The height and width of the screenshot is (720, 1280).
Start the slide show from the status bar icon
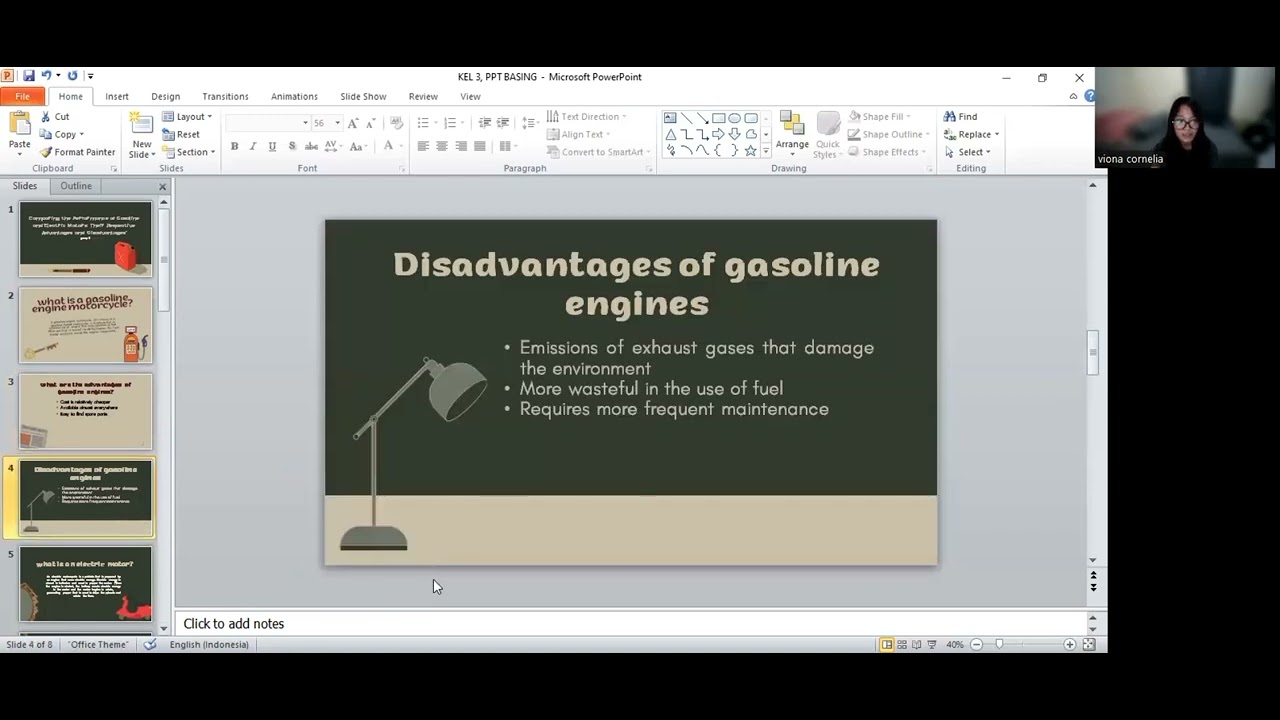tap(932, 645)
